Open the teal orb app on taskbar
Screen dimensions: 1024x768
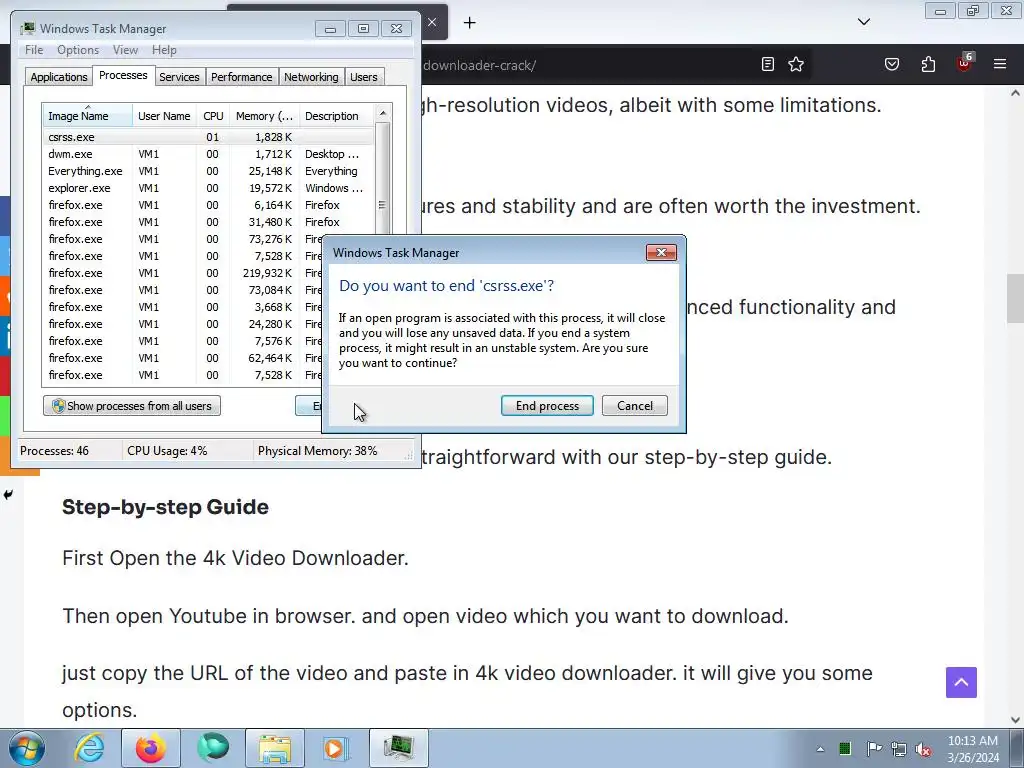click(x=213, y=748)
